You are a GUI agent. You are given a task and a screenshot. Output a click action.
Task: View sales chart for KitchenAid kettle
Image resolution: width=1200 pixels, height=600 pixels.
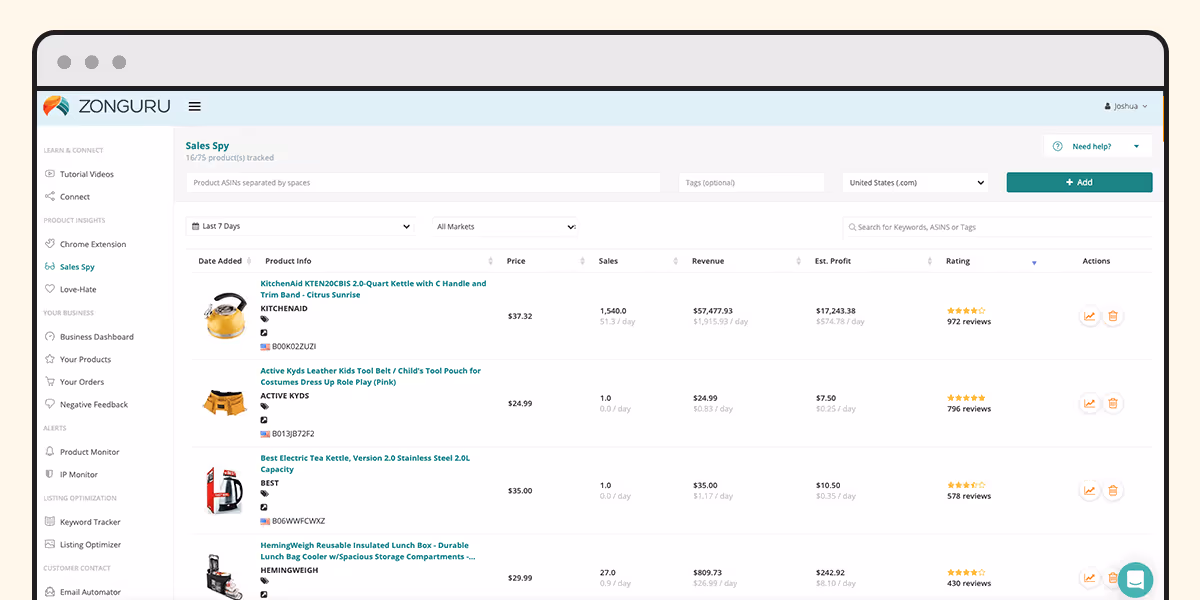(x=1089, y=316)
